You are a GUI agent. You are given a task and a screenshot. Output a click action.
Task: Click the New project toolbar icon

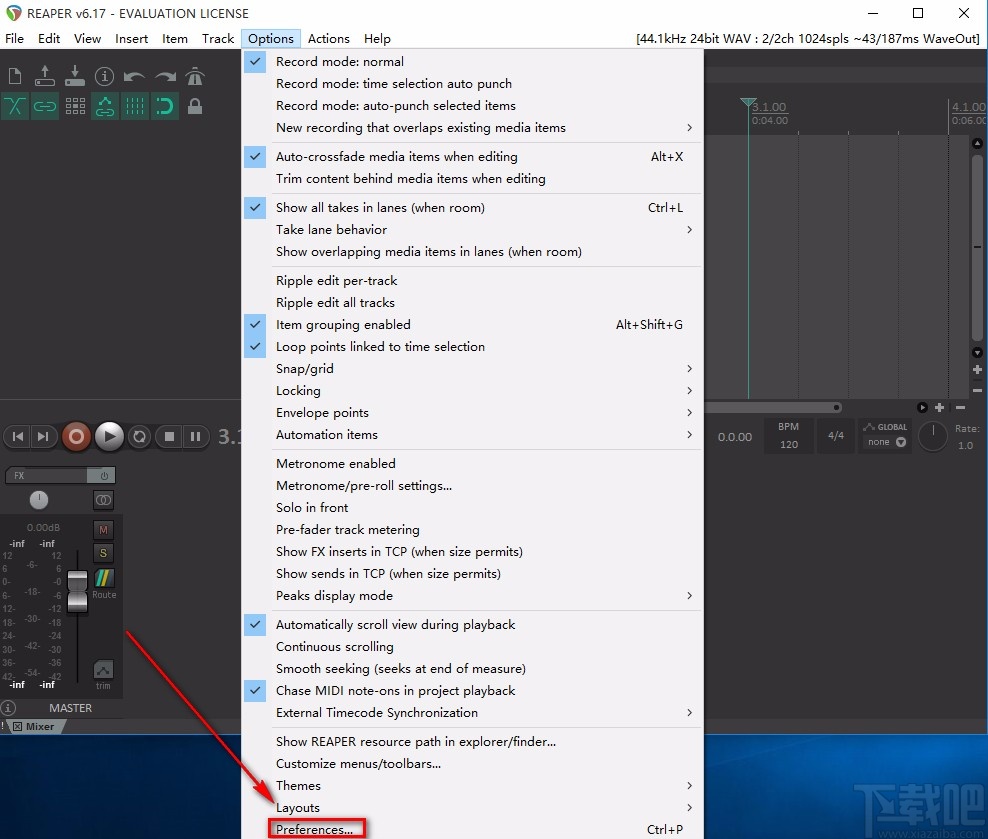tap(14, 76)
